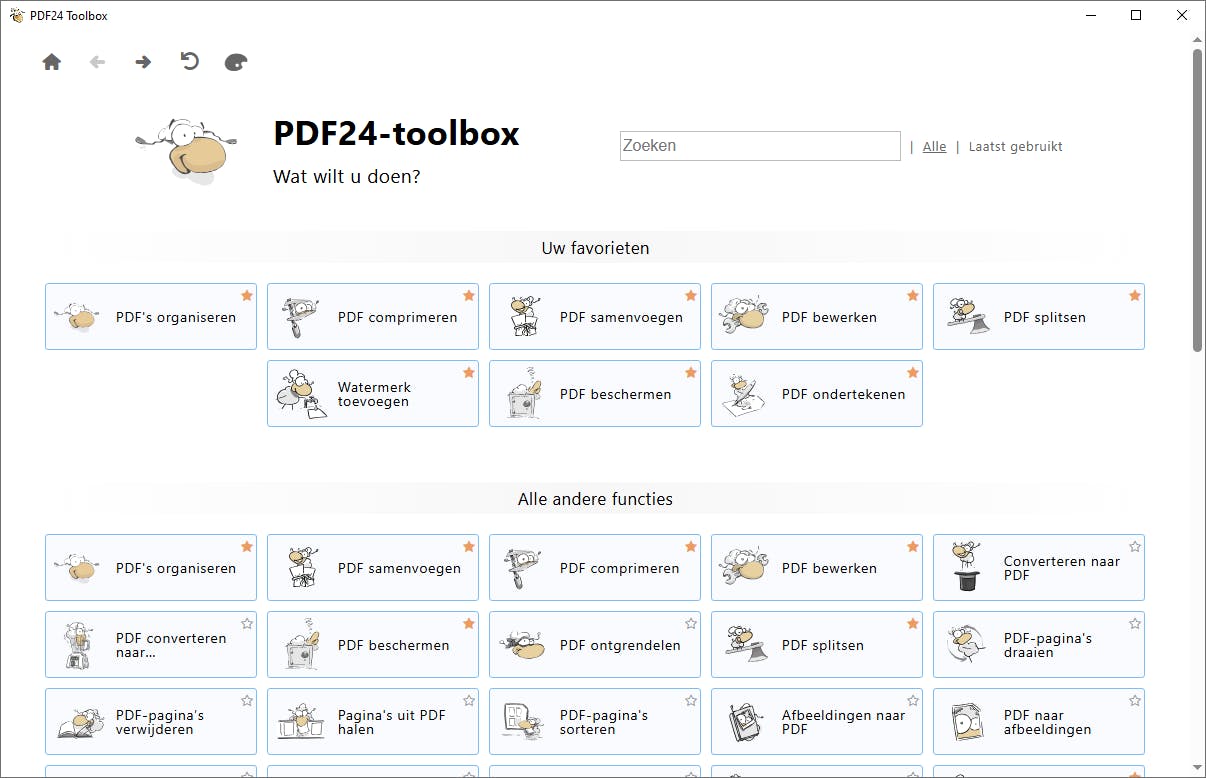Screen dimensions: 1206x778
Task: Favorite PDF naar afbeeldingen via star
Action: click(1135, 700)
